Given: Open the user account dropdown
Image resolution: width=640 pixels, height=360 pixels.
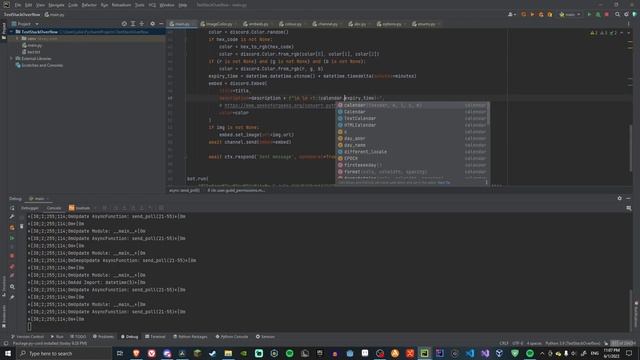Looking at the screenshot, I should 511,14.
